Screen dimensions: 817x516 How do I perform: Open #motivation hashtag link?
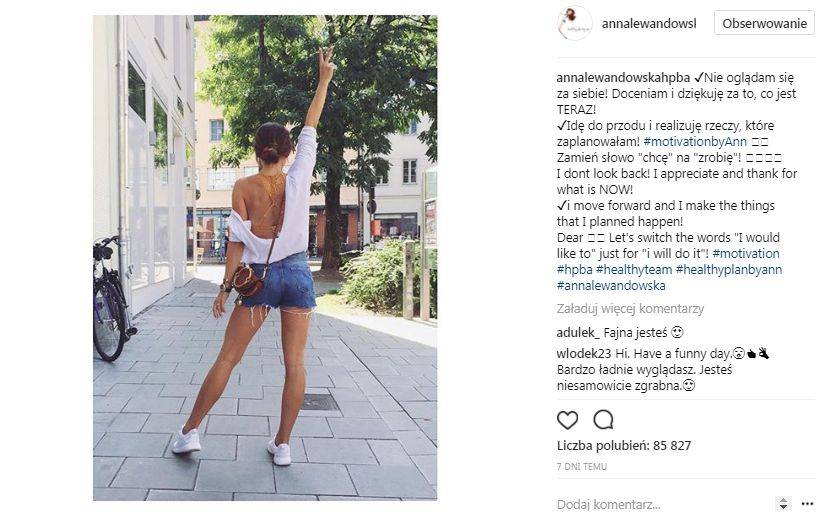tap(746, 254)
